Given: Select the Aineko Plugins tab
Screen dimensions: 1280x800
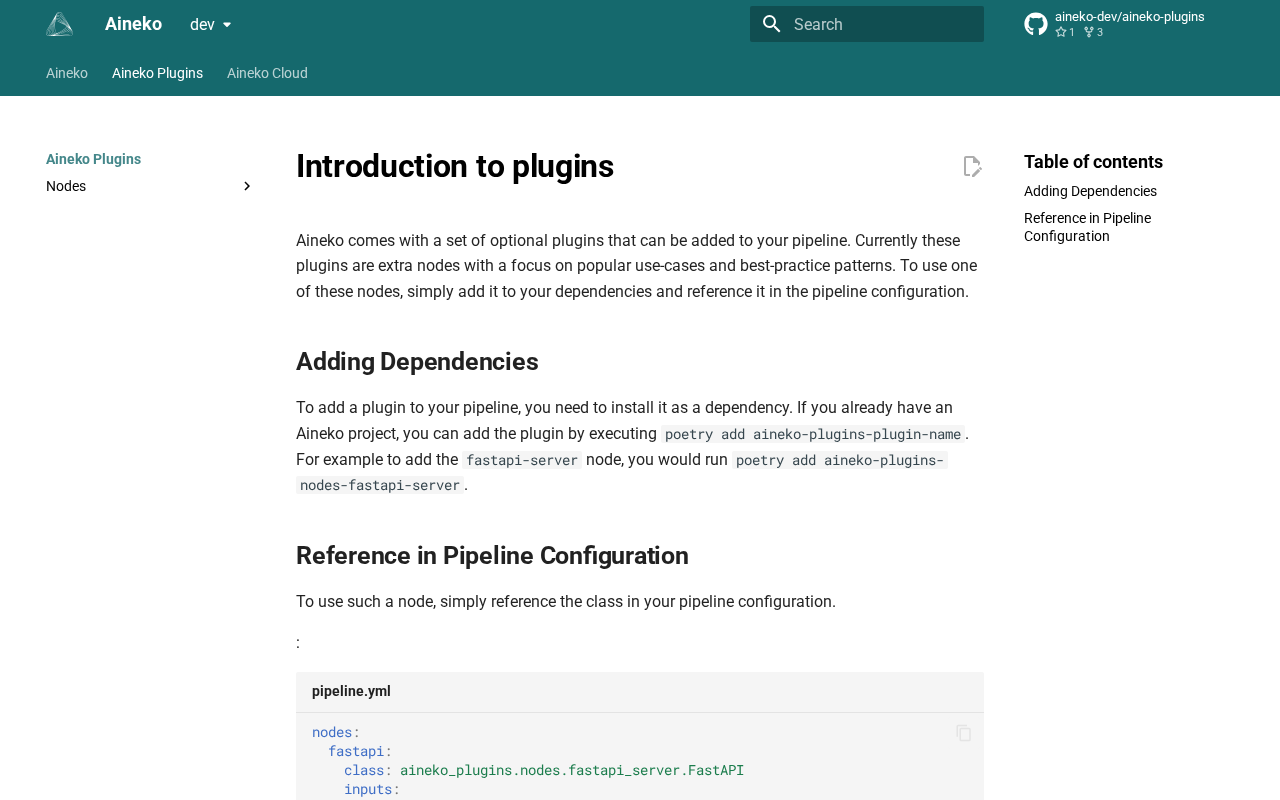Looking at the screenshot, I should click(157, 73).
